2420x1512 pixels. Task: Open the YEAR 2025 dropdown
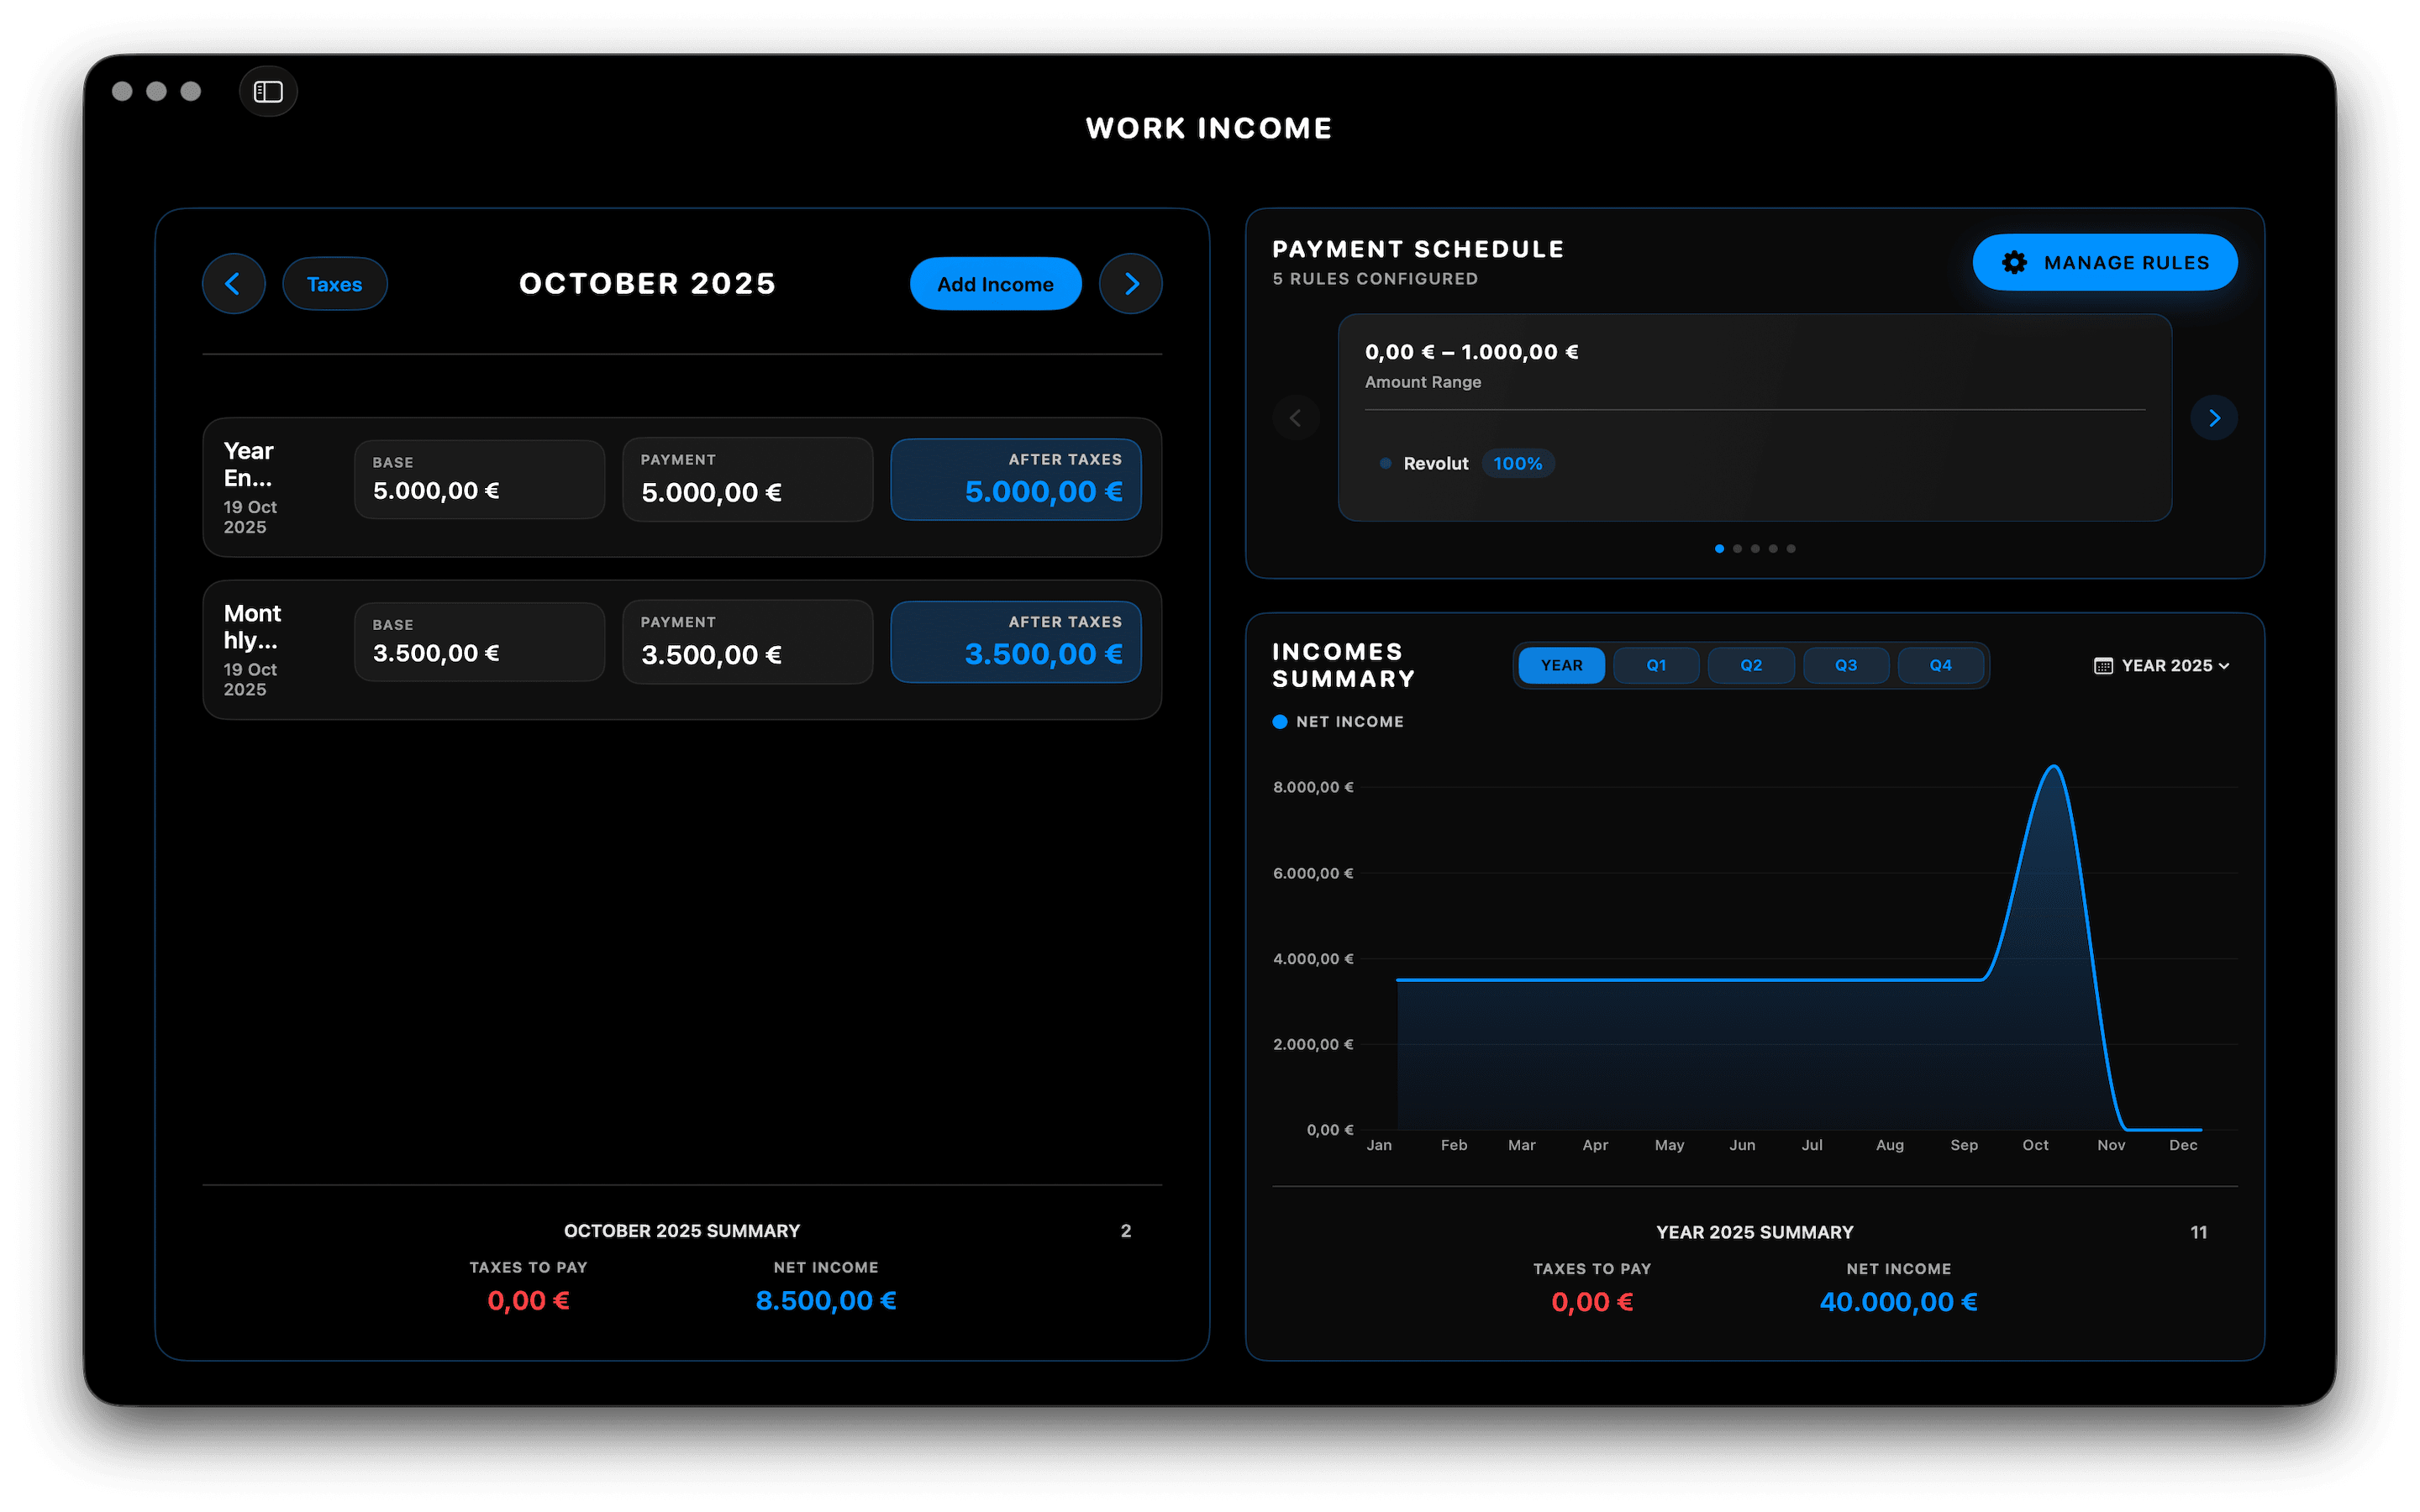coord(2162,666)
